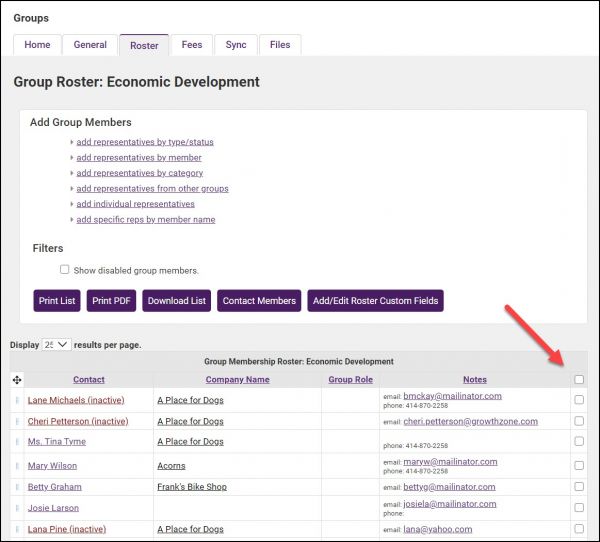The height and width of the screenshot is (542, 600).
Task: Click add representatives by category link
Action: [x=139, y=173]
